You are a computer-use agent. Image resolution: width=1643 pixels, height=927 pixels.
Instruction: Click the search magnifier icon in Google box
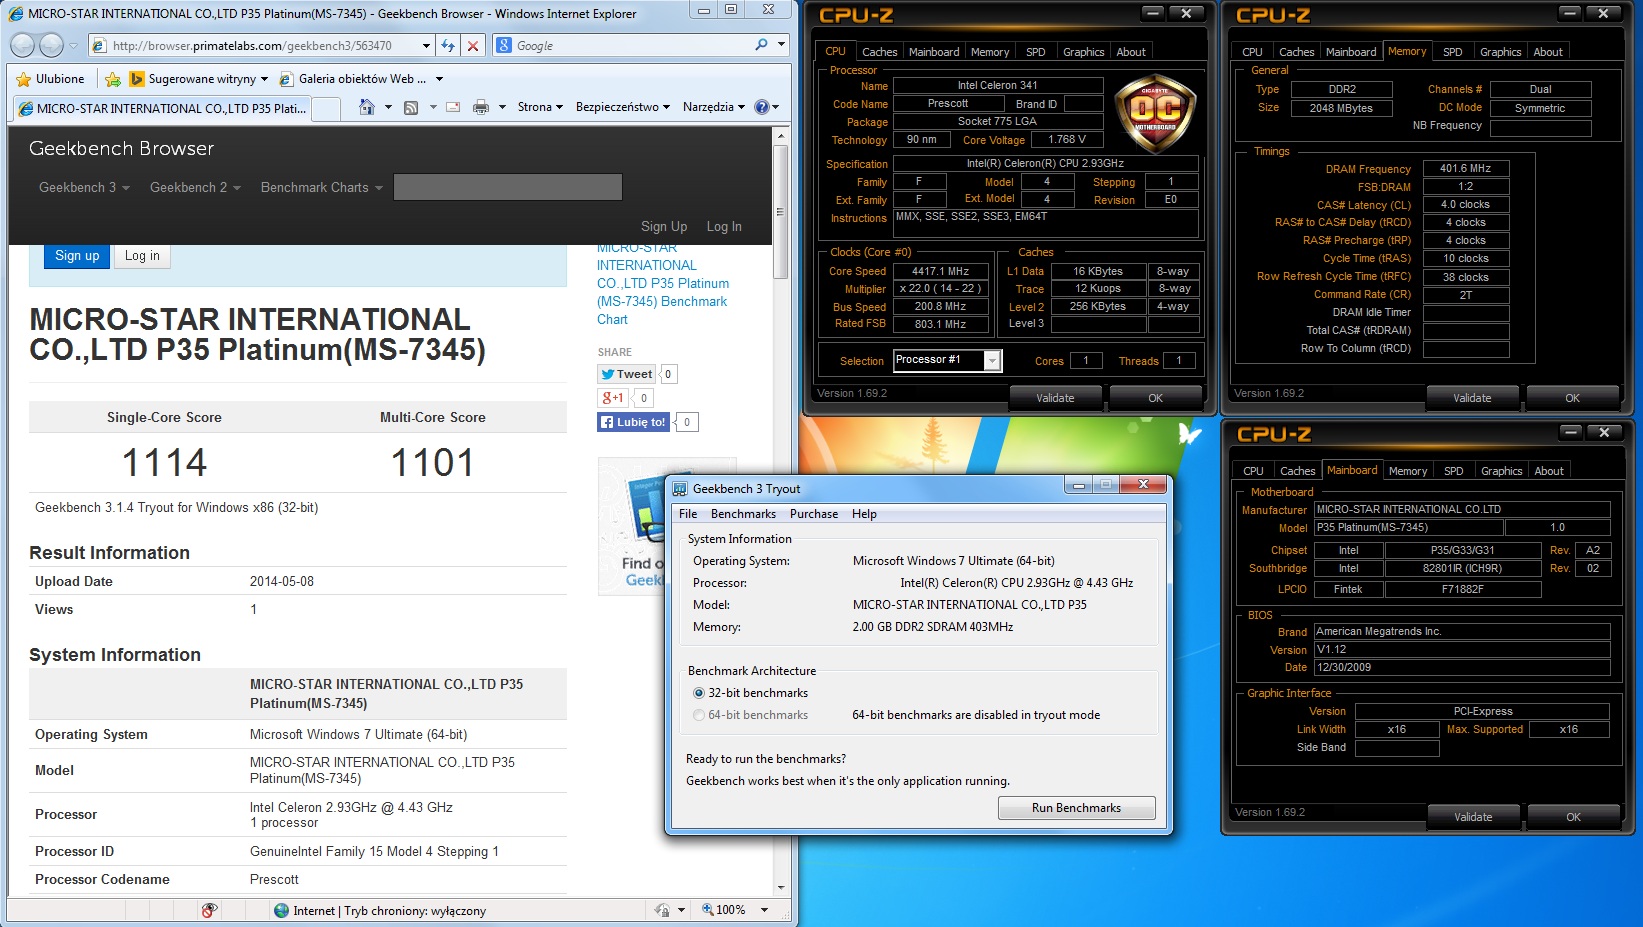click(x=762, y=45)
